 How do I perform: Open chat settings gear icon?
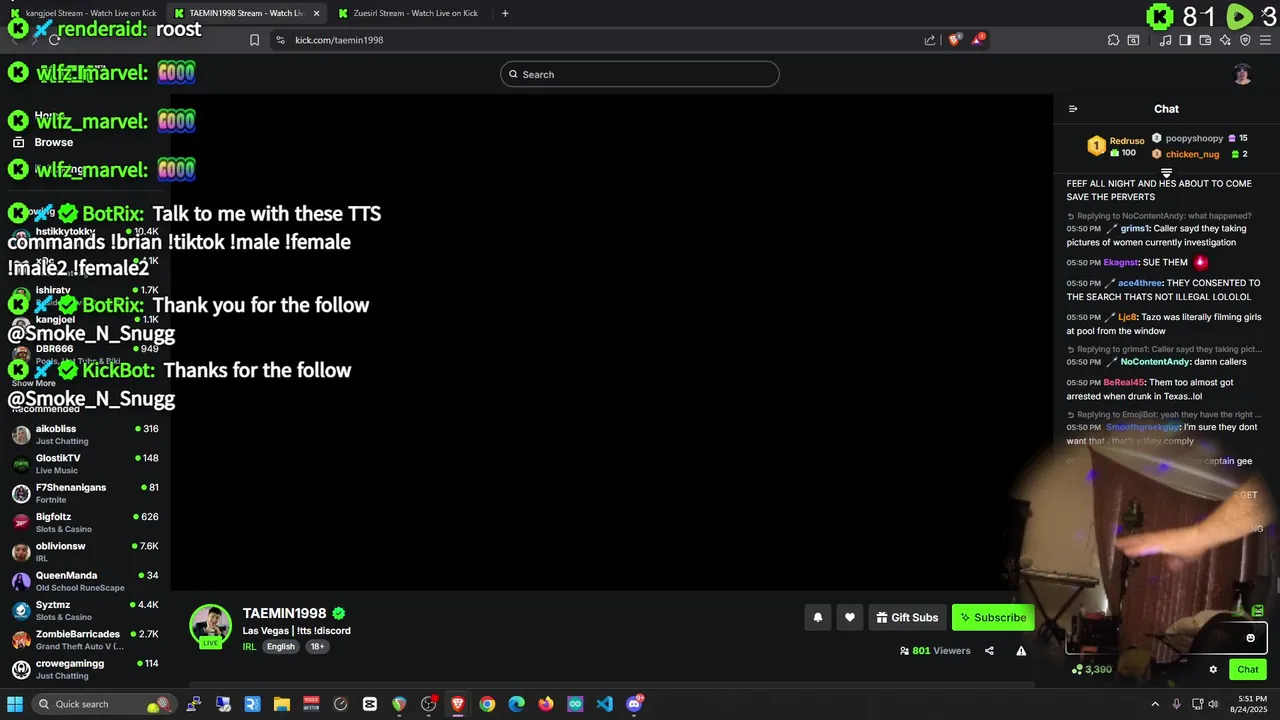point(1213,670)
